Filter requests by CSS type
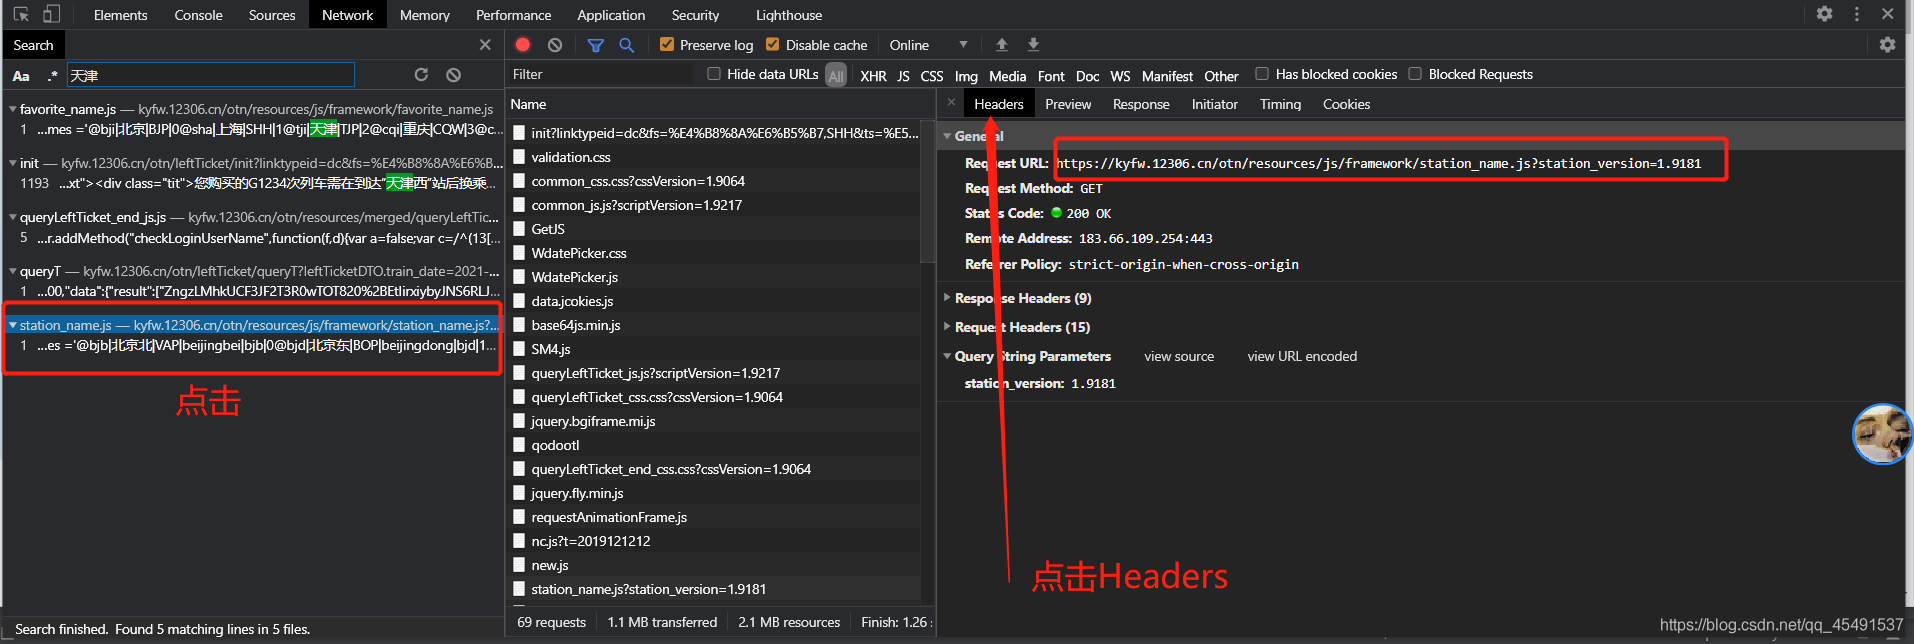Image resolution: width=1914 pixels, height=644 pixels. [x=932, y=76]
